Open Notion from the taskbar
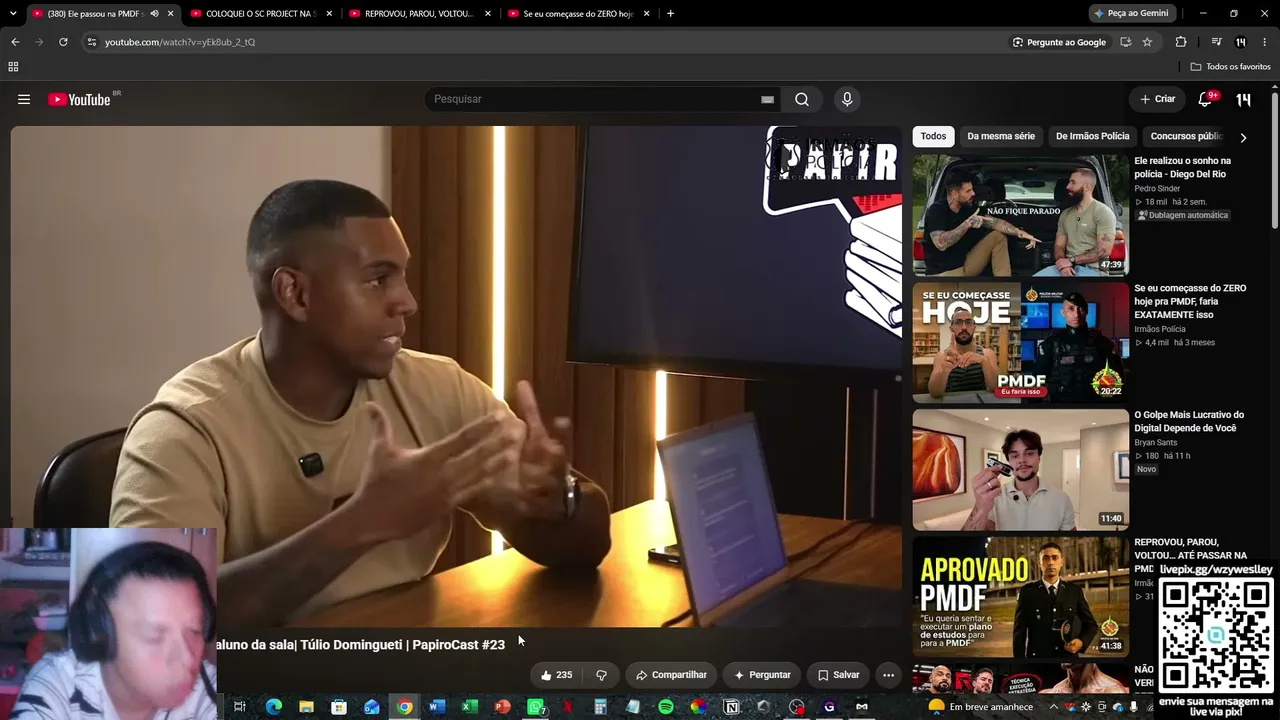The image size is (1280, 720). coord(731,707)
